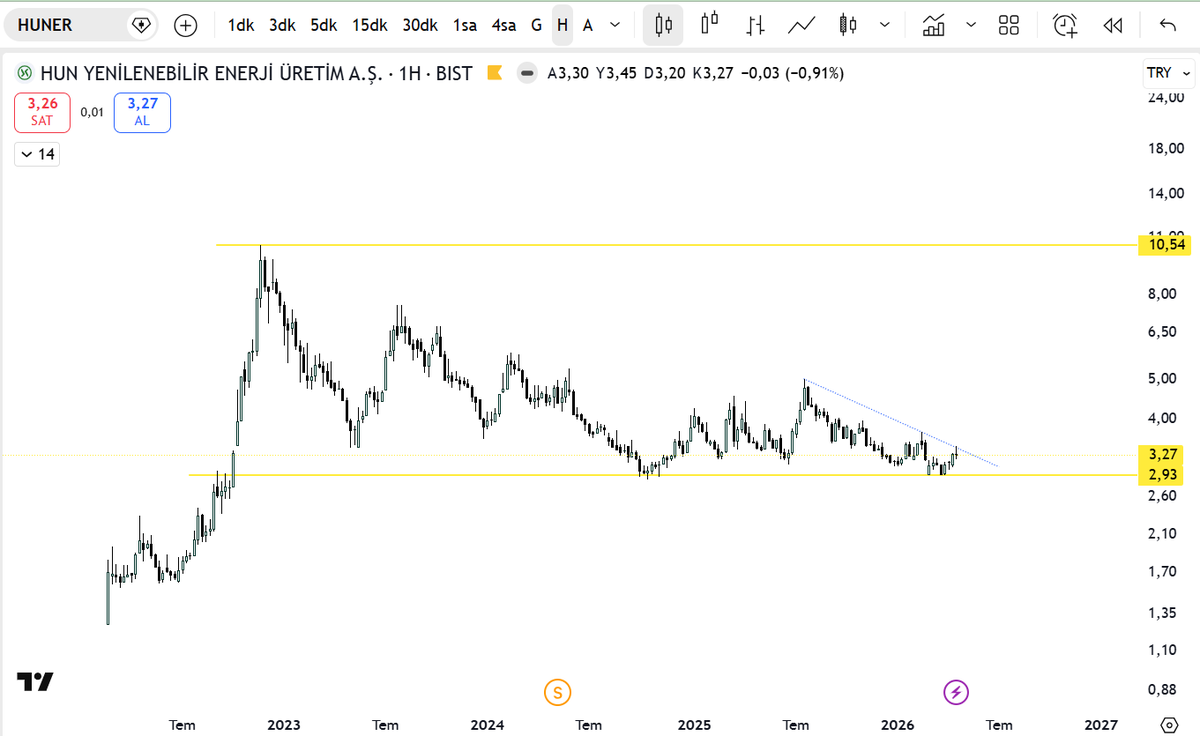The image size is (1200, 736).
Task: Click the red SAT 3,26 sell button
Action: 42,112
